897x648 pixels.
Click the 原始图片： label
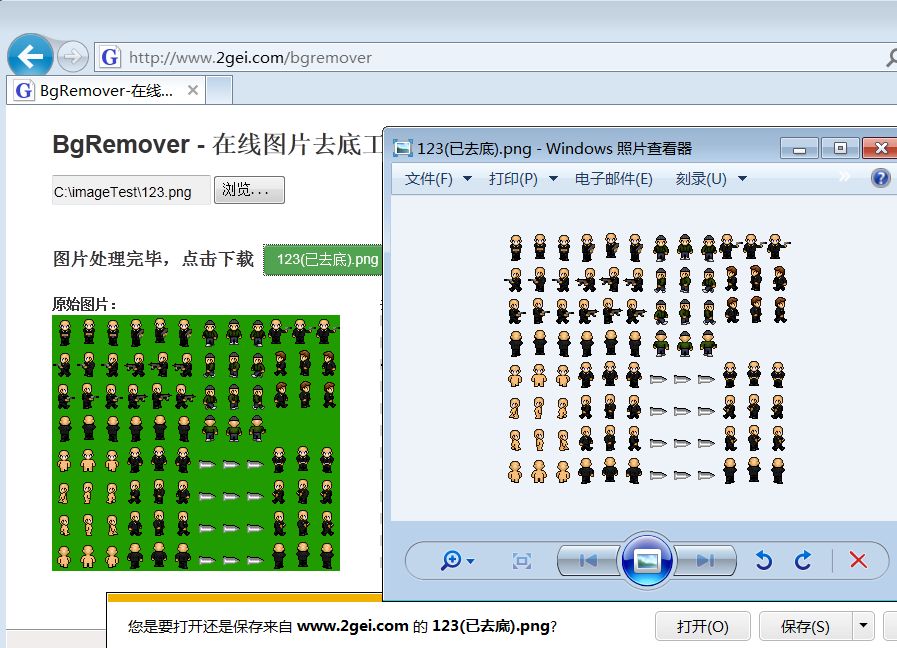click(85, 304)
